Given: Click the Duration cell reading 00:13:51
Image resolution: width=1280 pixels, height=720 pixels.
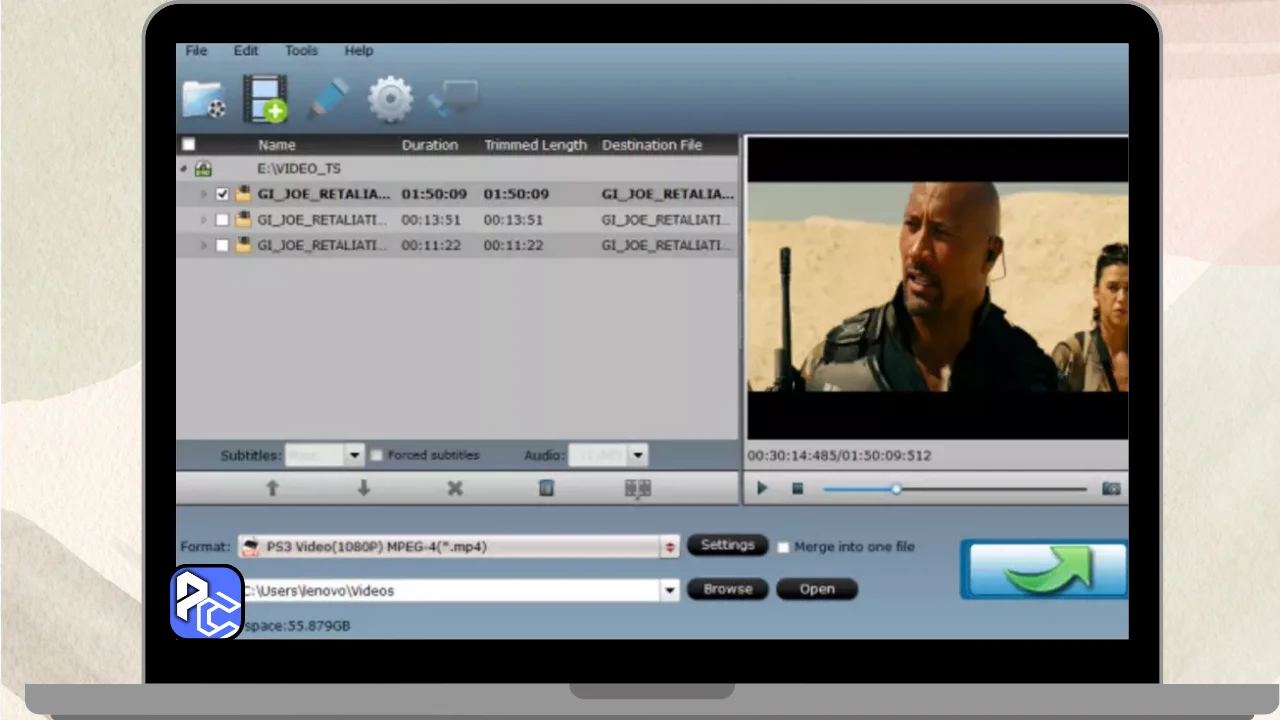Looking at the screenshot, I should click(x=431, y=220).
